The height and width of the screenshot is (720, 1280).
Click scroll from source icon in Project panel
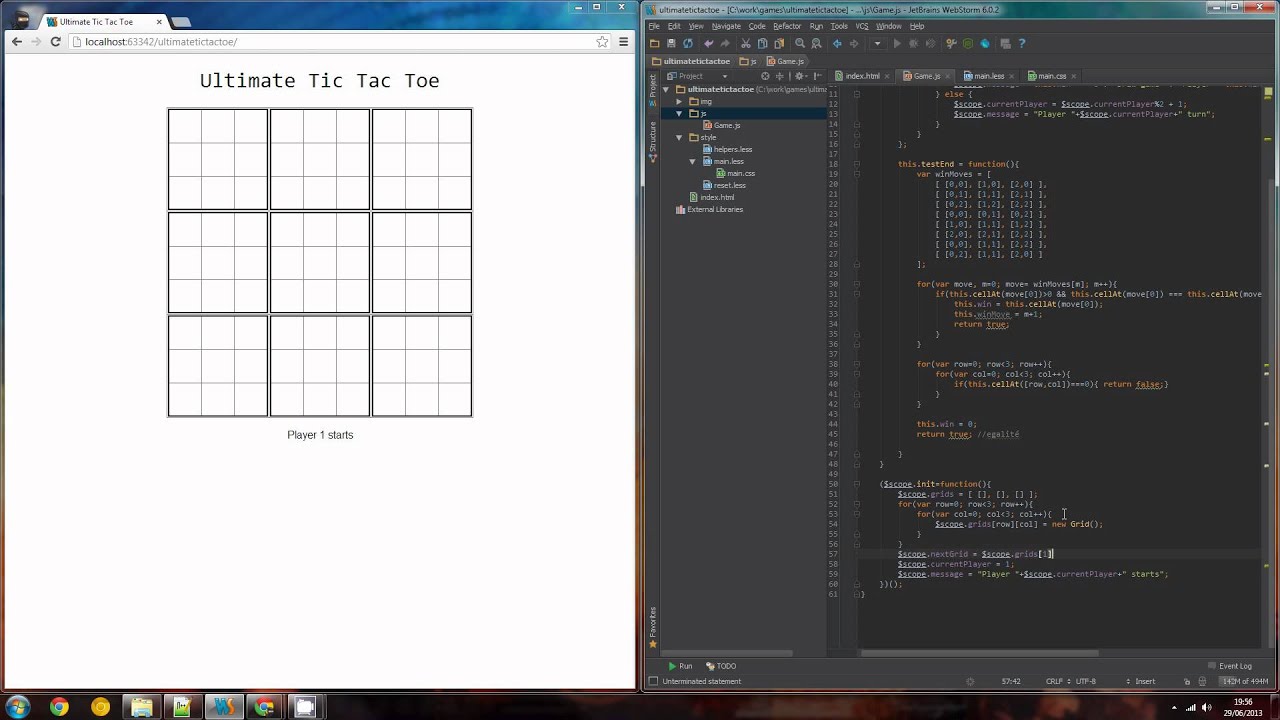(x=765, y=76)
